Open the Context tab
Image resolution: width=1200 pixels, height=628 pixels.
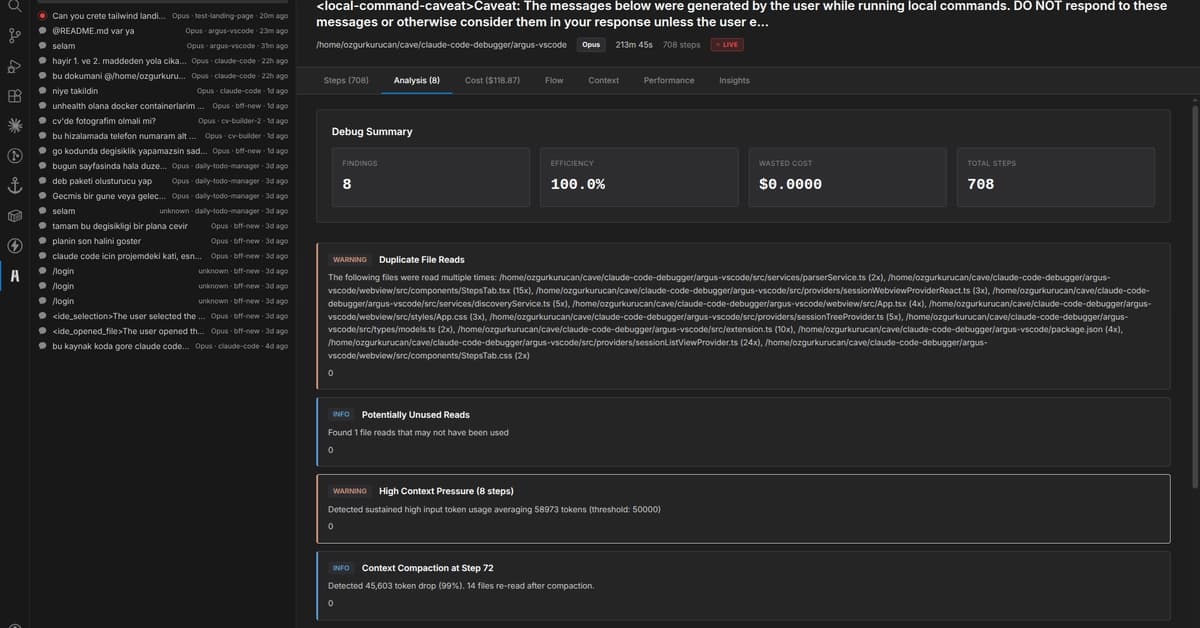(x=603, y=80)
